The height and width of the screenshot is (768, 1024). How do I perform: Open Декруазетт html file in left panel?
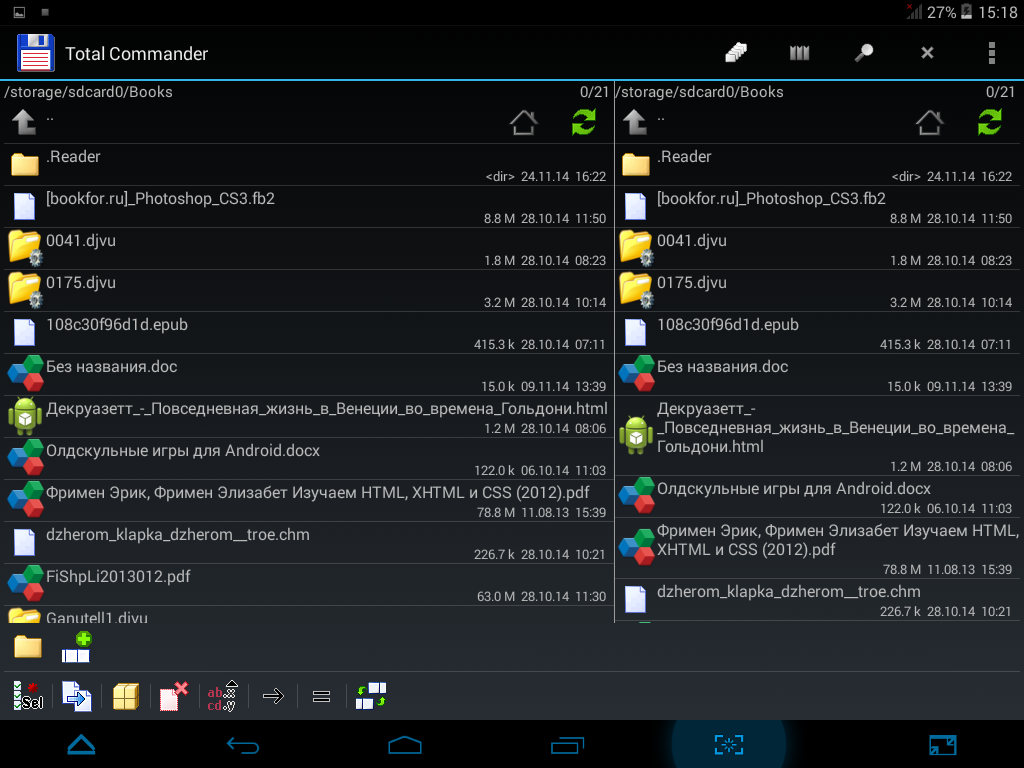click(308, 417)
